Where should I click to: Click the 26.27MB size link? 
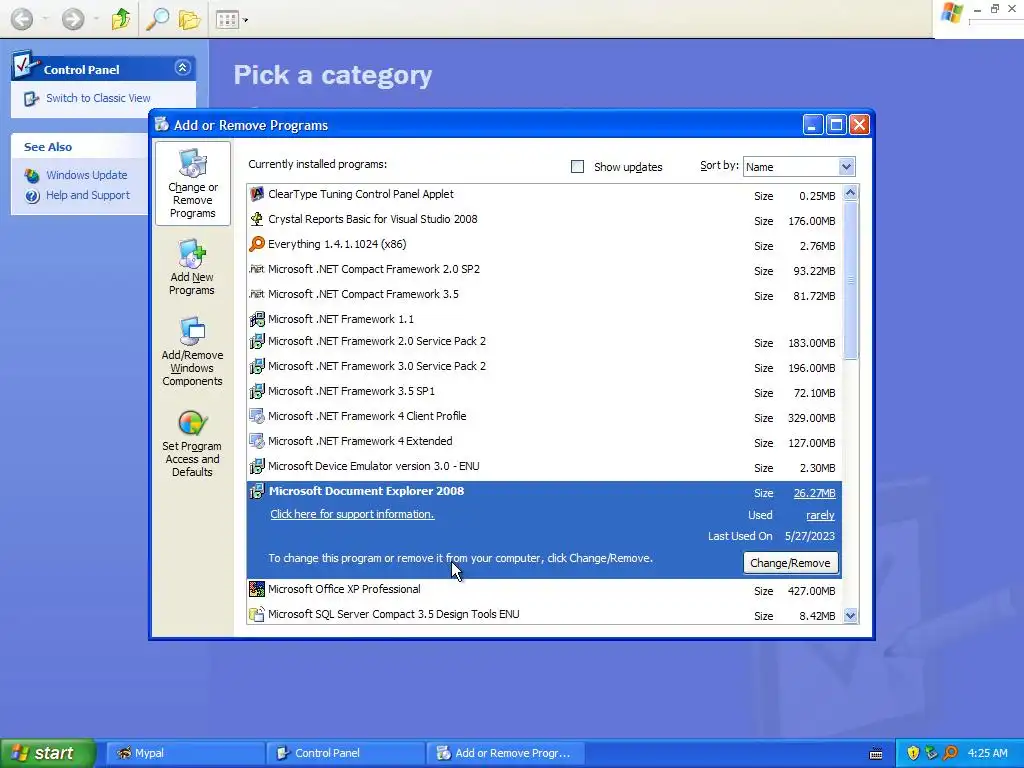[814, 493]
